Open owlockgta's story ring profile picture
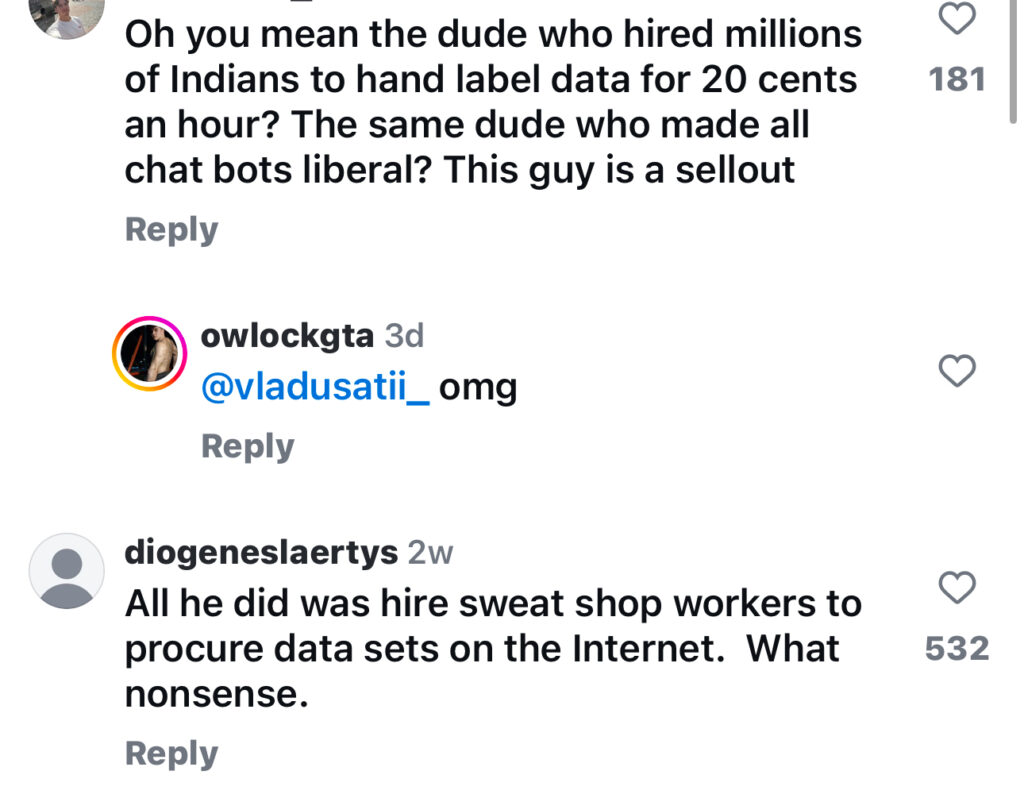1024x798 pixels. [x=151, y=354]
